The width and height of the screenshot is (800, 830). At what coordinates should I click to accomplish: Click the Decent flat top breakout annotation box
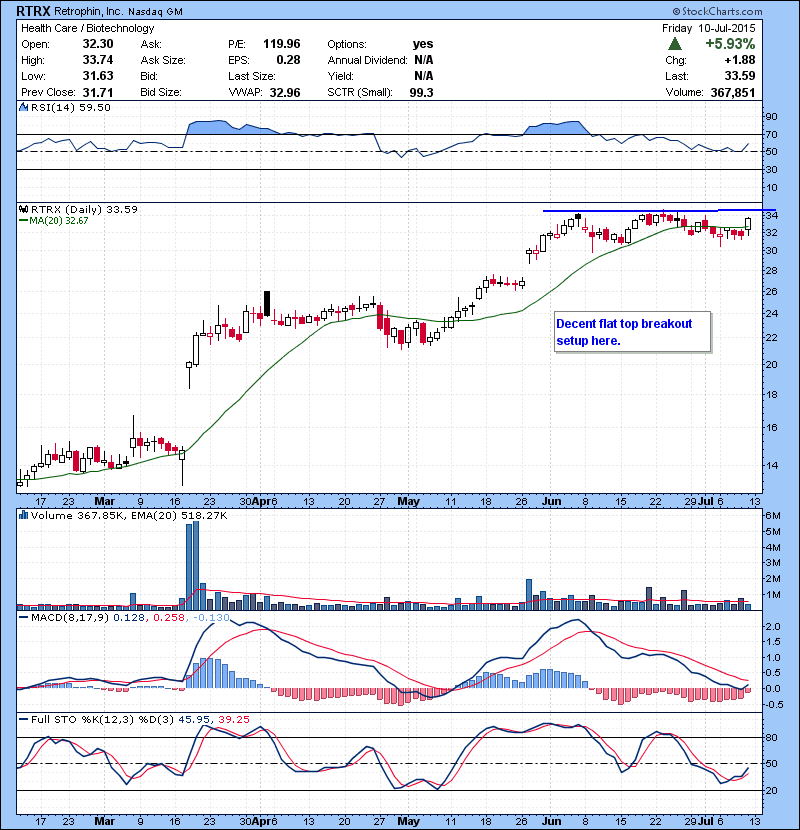pos(632,332)
